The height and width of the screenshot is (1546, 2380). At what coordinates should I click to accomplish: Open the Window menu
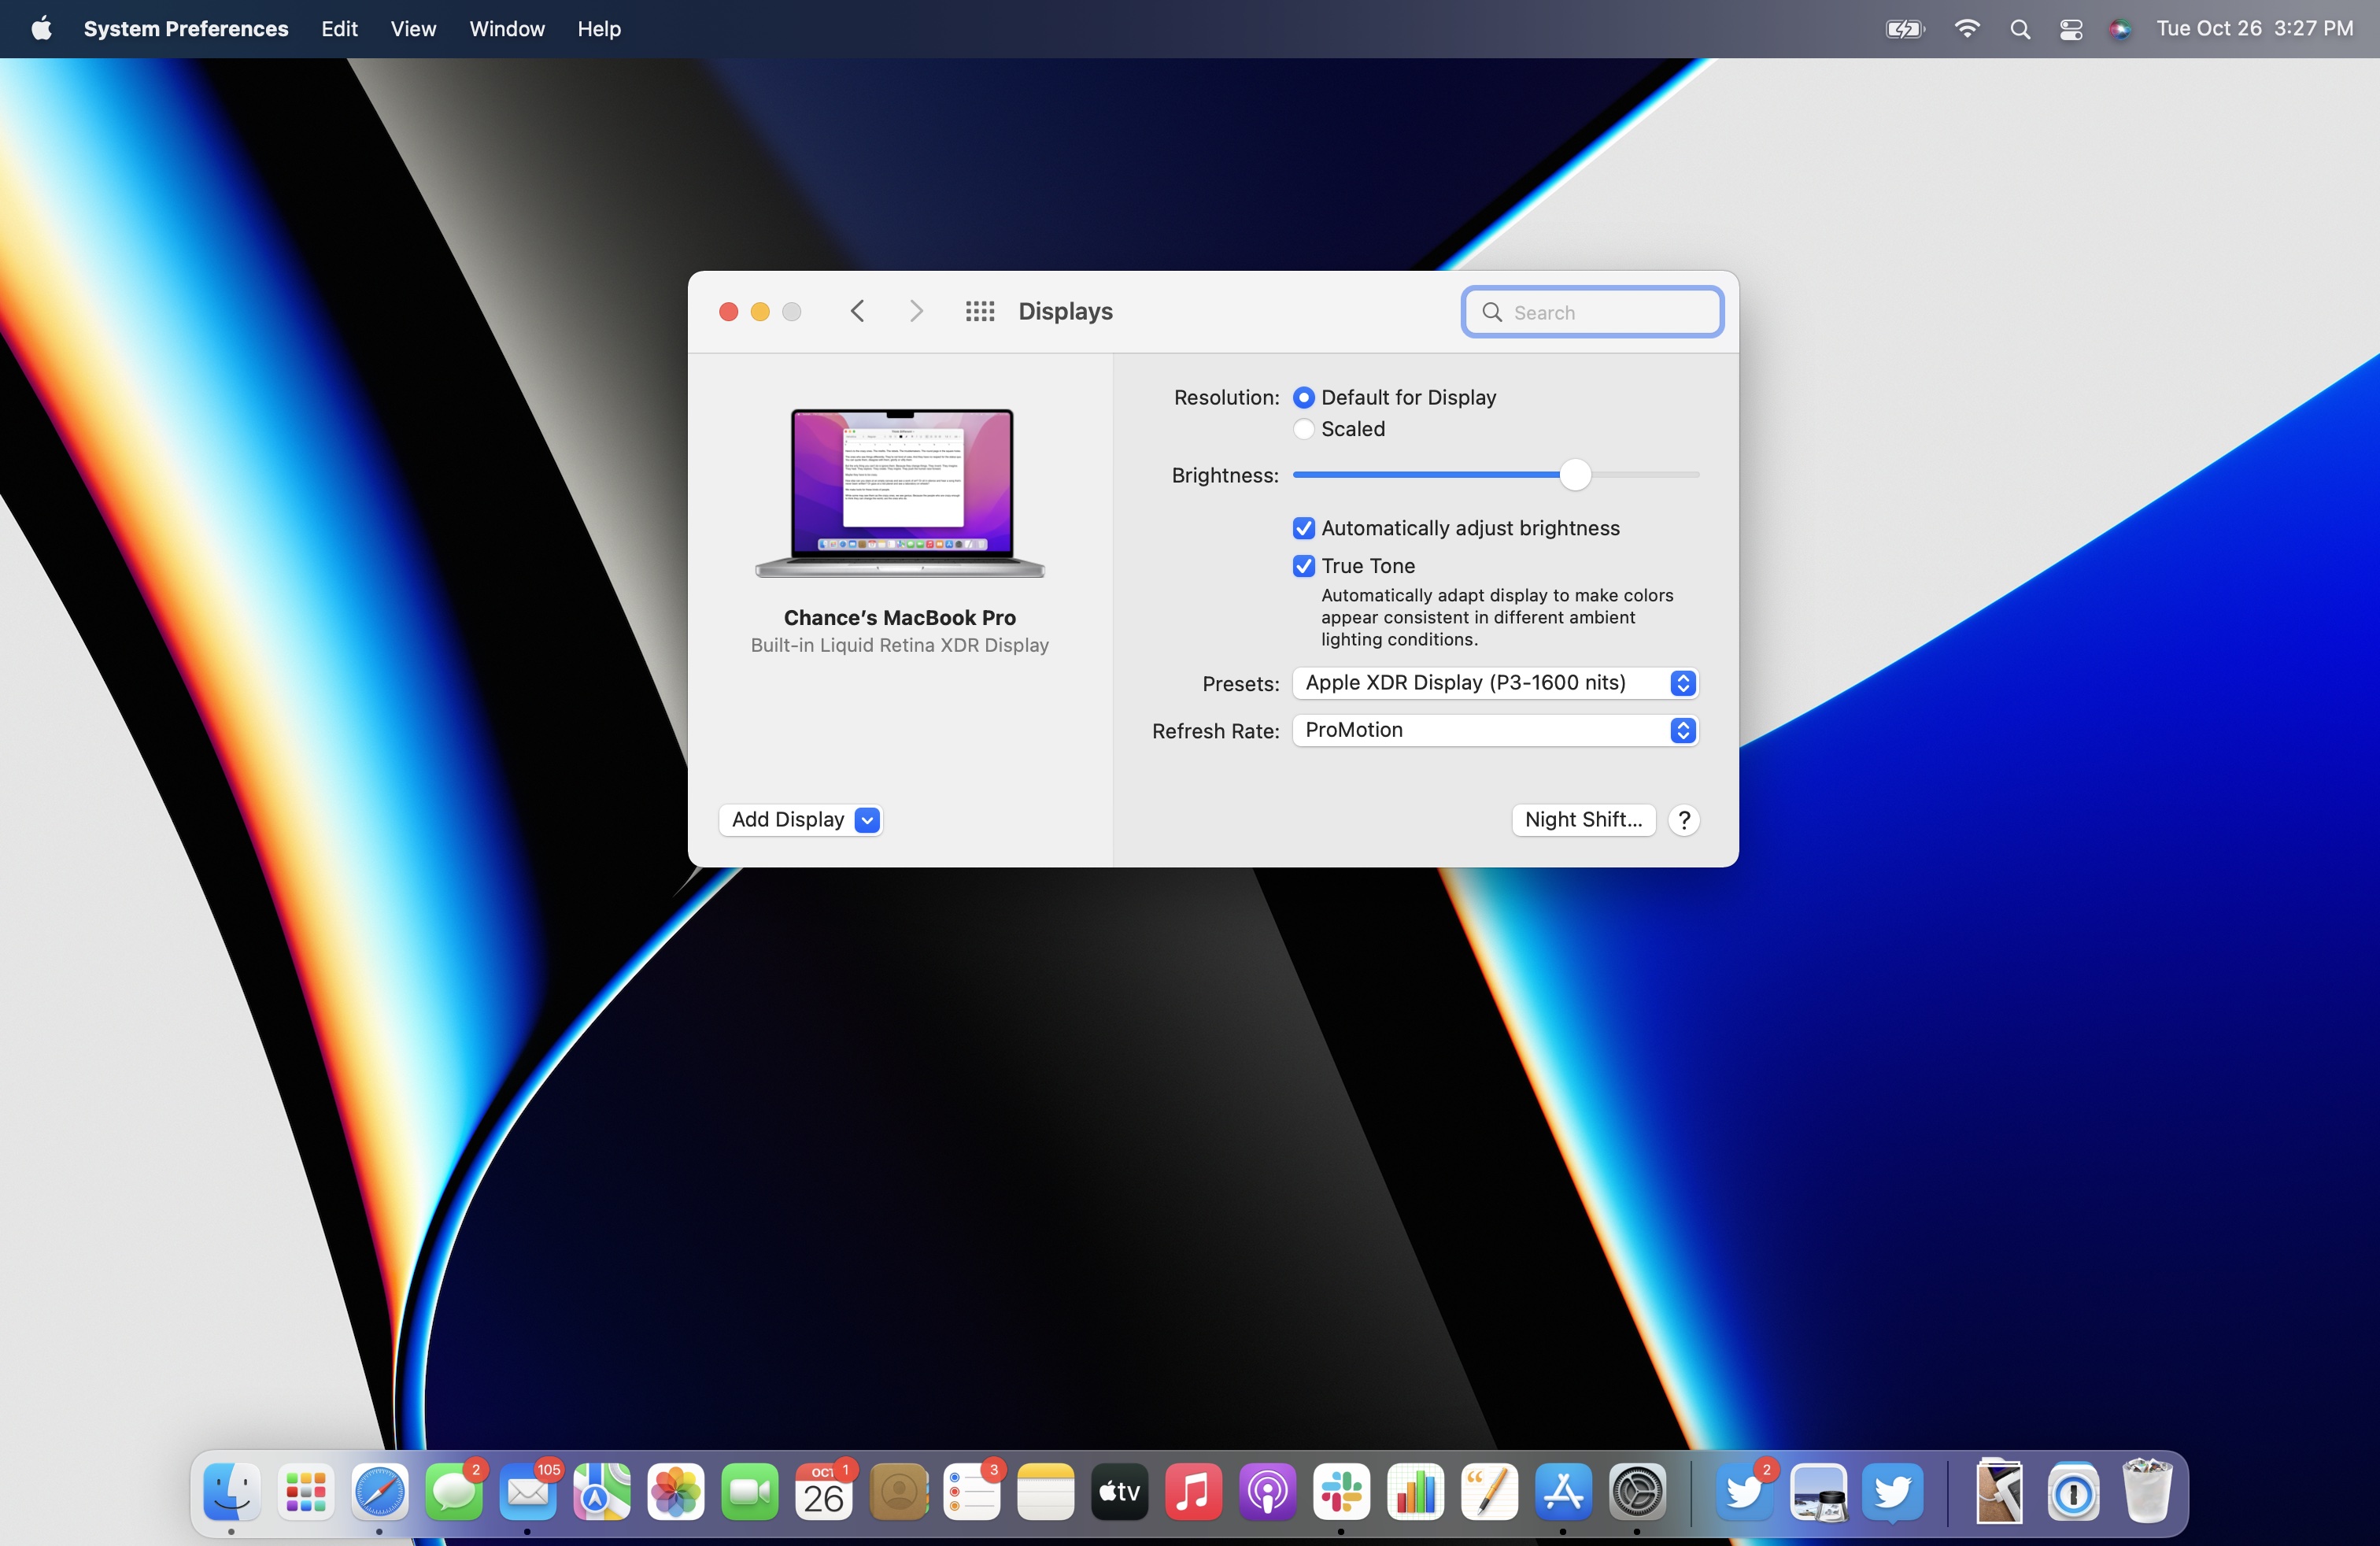tap(506, 29)
